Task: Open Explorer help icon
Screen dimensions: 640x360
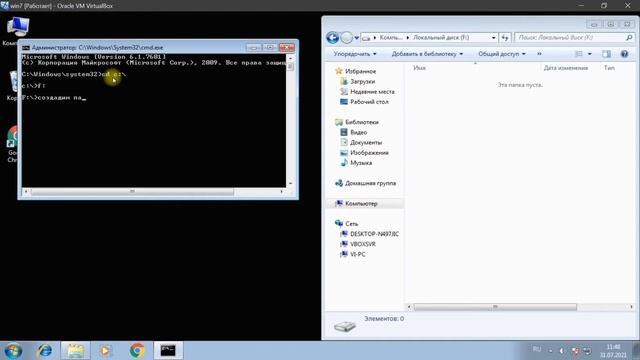Action: click(x=624, y=54)
